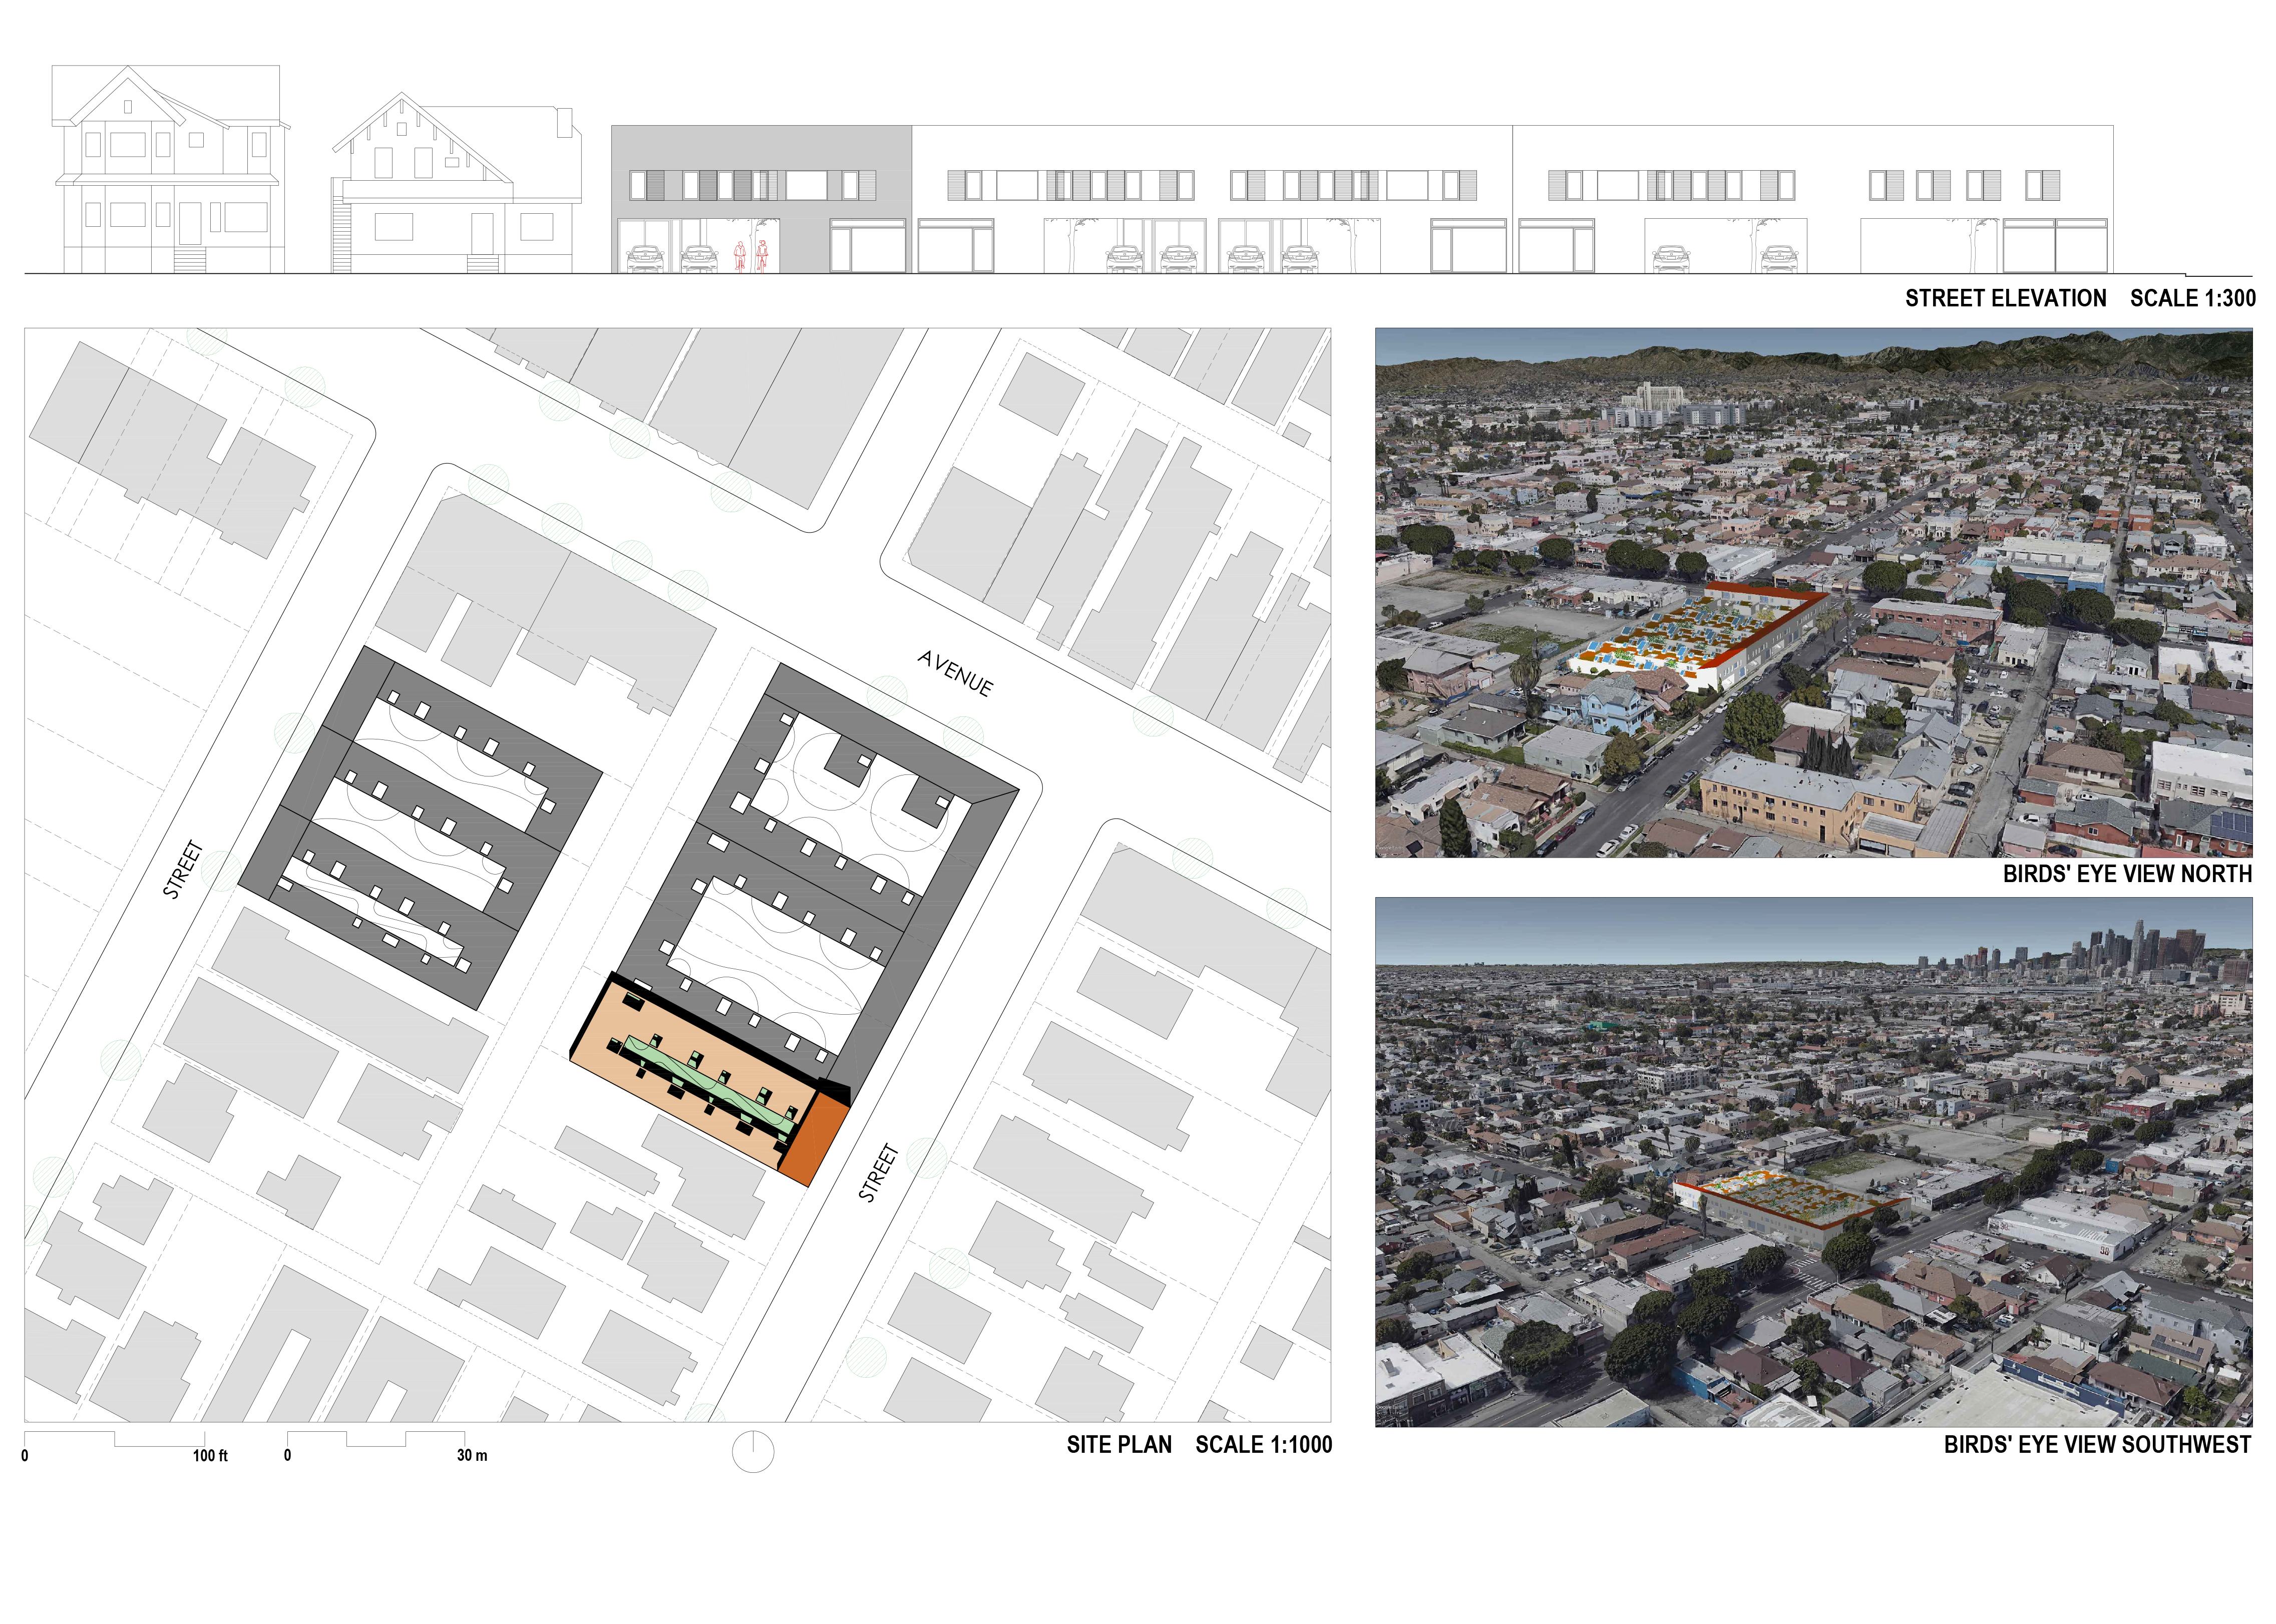Click the north arrow compass symbol
2276x1624 pixels.
click(752, 1451)
